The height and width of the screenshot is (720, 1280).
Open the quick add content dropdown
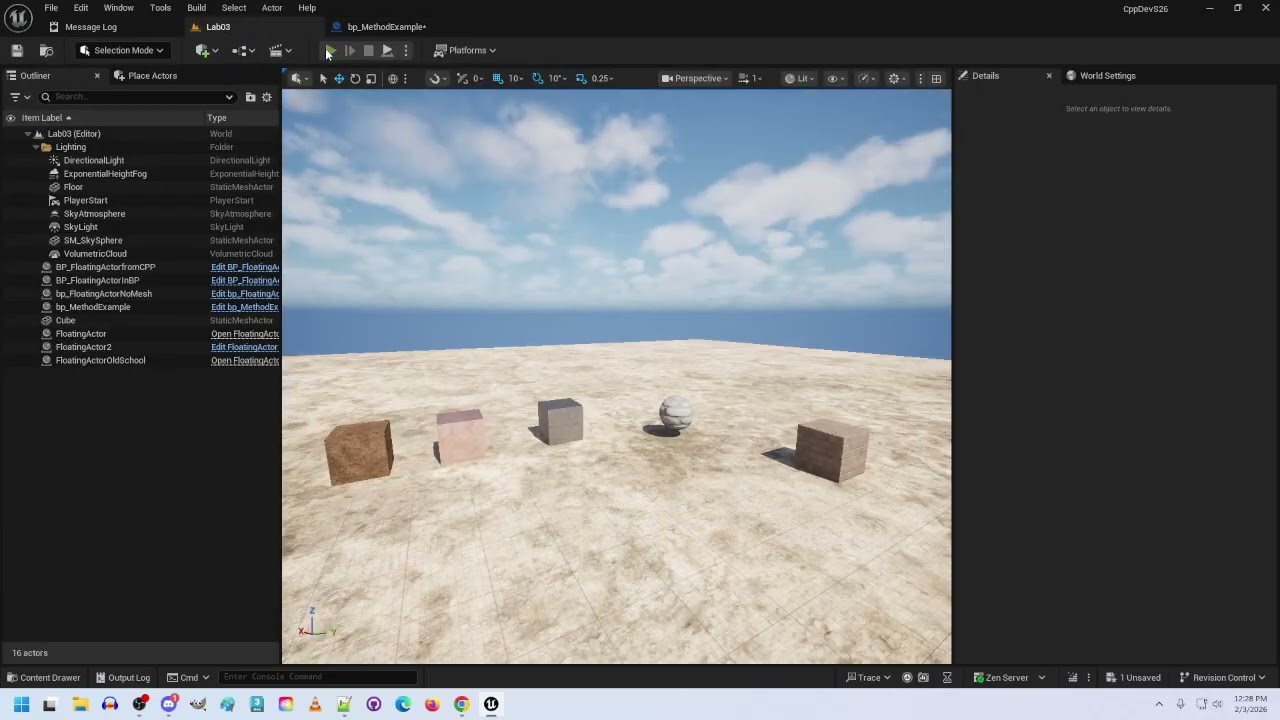coord(207,50)
